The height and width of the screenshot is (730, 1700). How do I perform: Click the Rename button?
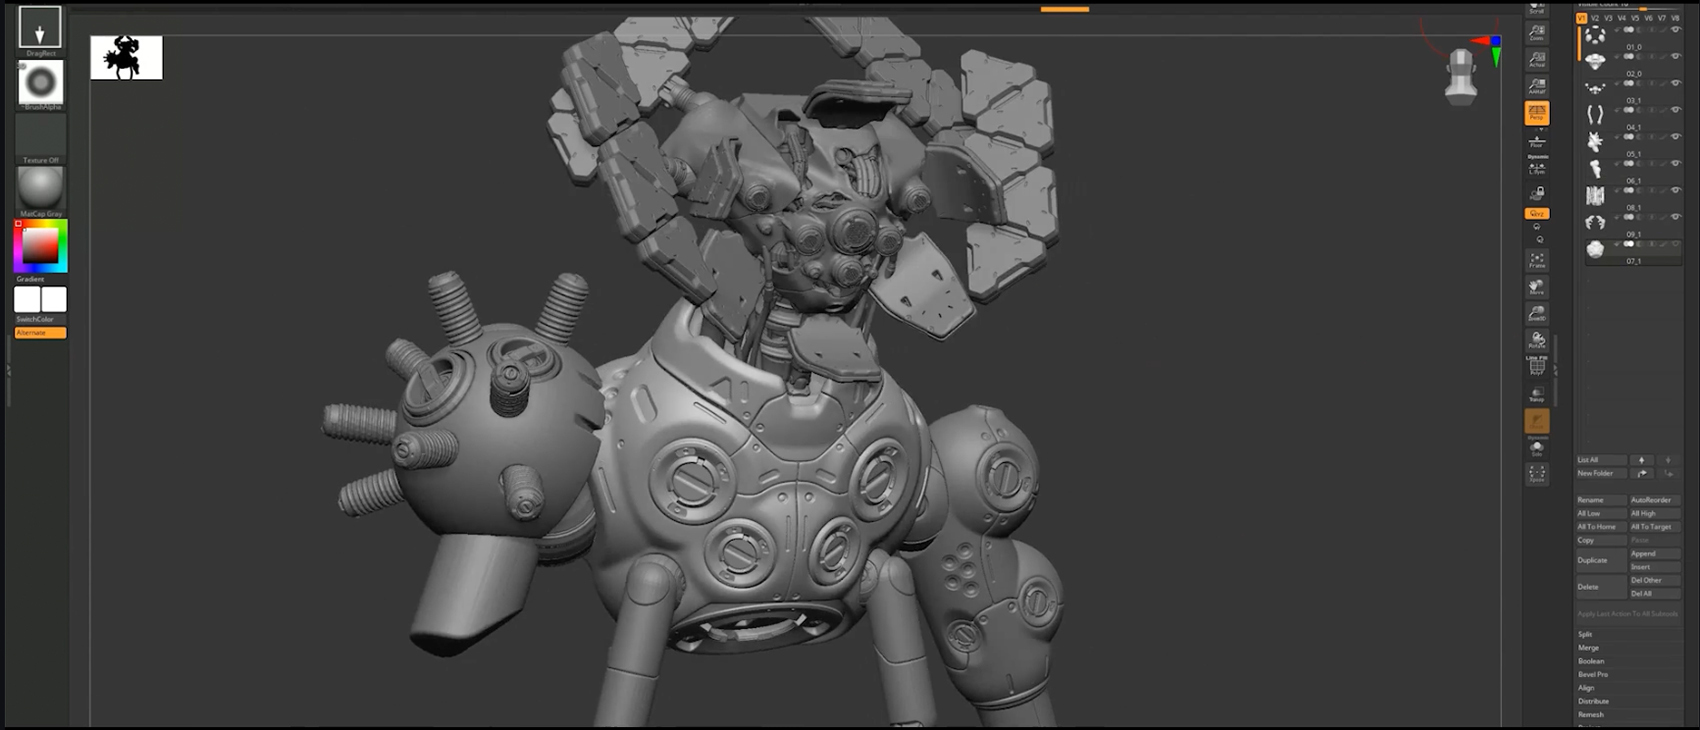1602,500
